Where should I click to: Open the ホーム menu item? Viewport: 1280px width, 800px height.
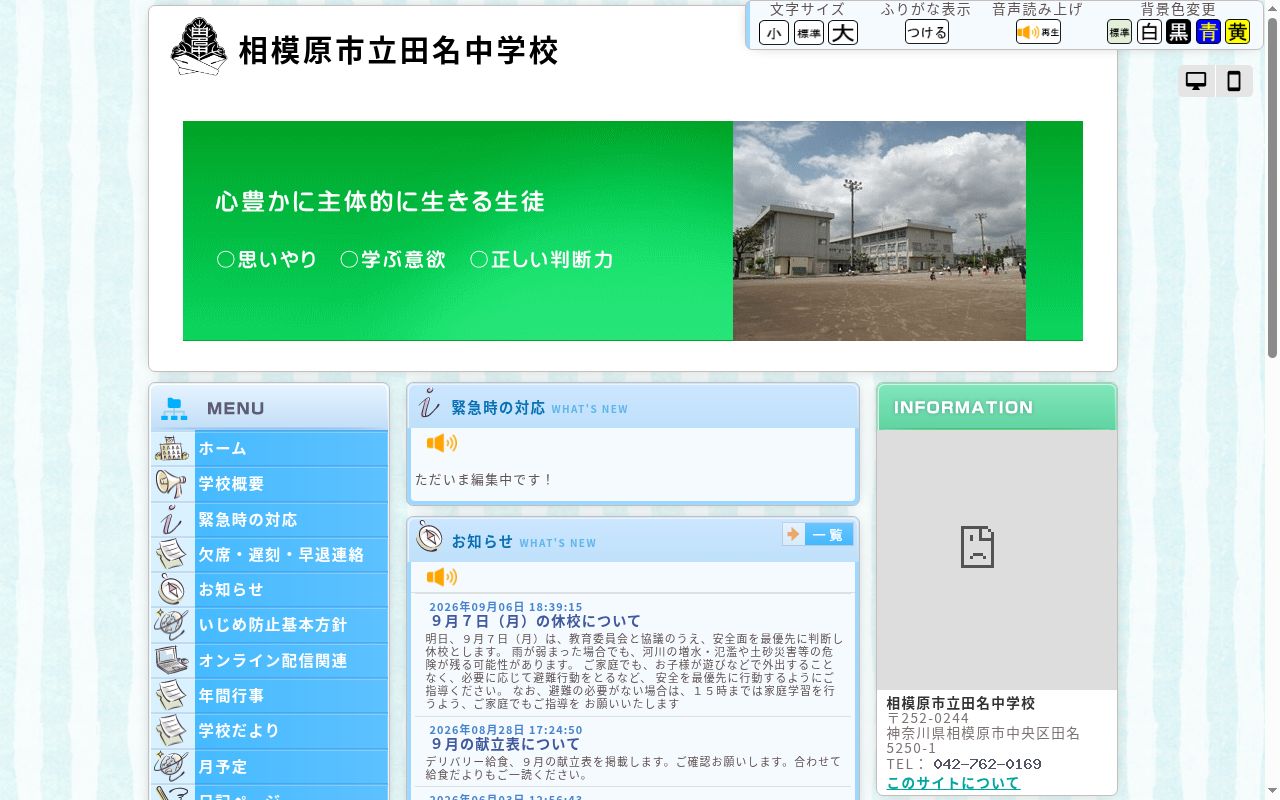coord(270,448)
